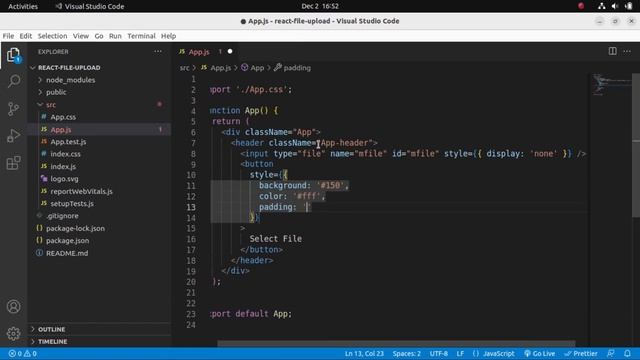Click the volume icon in system tray
Viewport: 640px width, 360px height.
tap(615, 6)
